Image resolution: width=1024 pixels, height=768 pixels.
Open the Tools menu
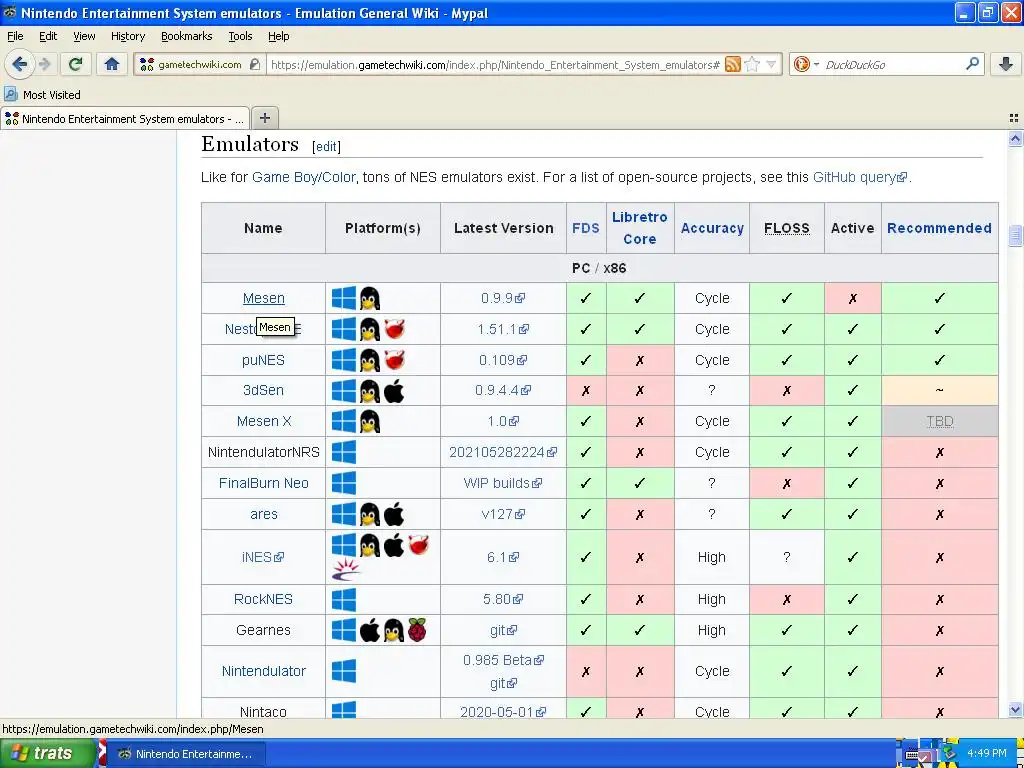point(240,36)
